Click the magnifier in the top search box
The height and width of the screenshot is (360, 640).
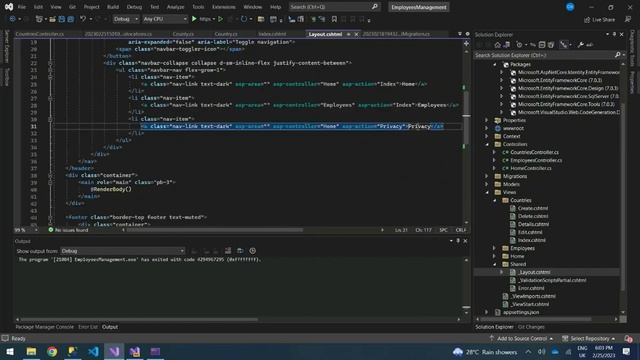(375, 7)
